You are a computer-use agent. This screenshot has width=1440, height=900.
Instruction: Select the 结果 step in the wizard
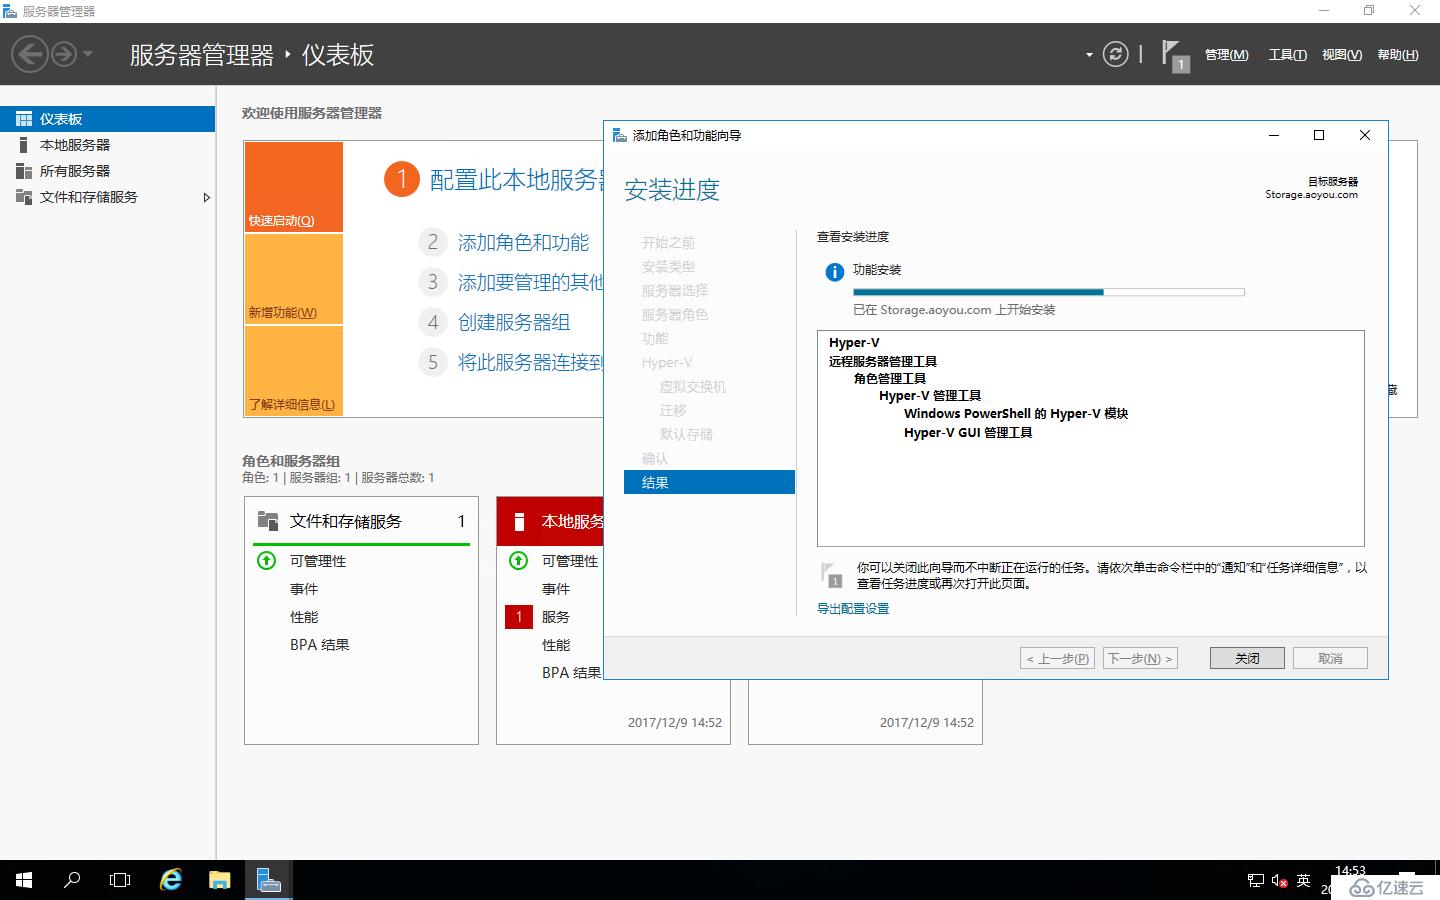point(709,482)
